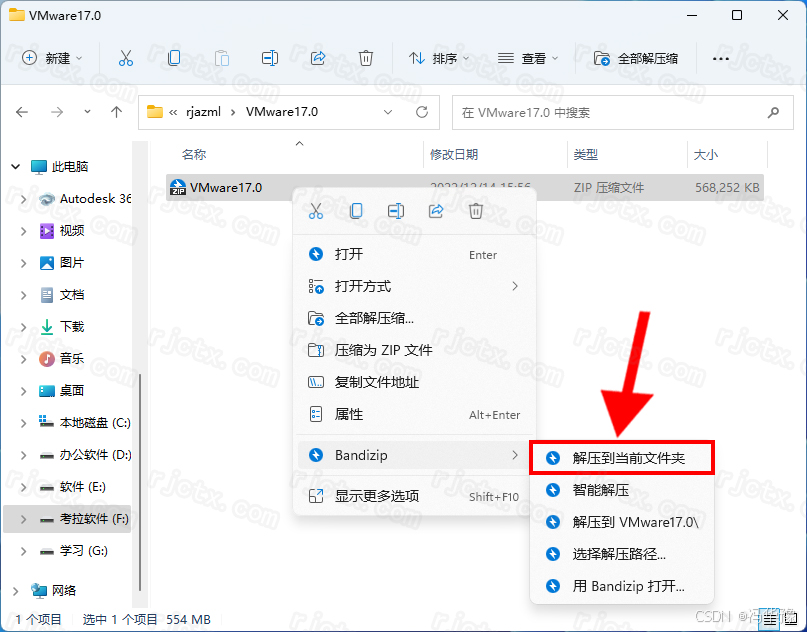Go up one folder level
The height and width of the screenshot is (632, 807).
click(116, 112)
